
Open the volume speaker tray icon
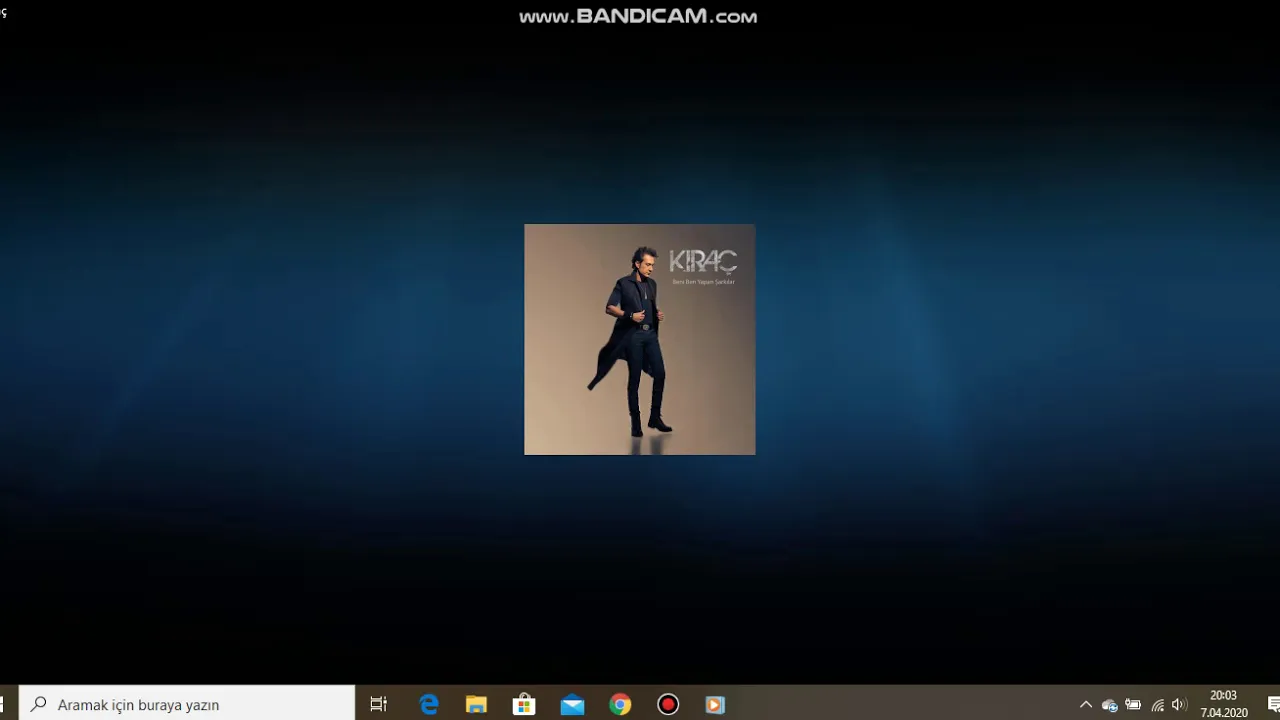(x=1180, y=705)
